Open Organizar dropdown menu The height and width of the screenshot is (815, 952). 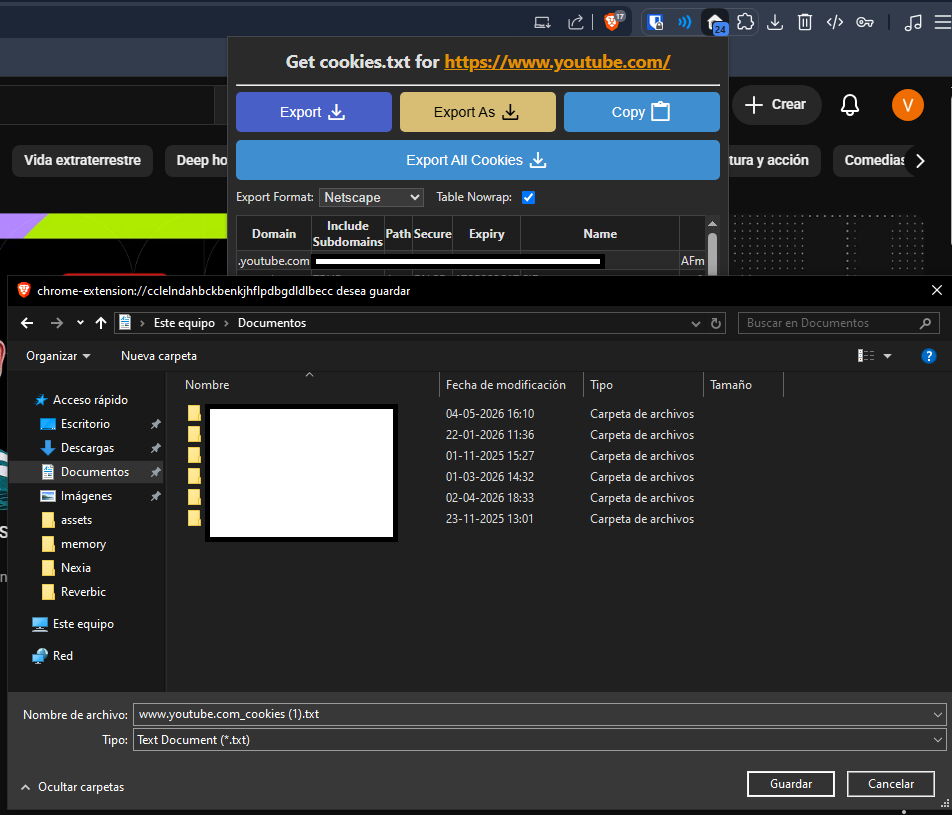pyautogui.click(x=58, y=356)
